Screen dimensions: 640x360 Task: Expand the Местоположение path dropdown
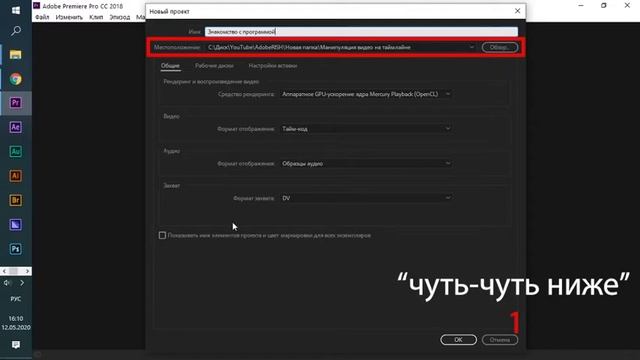pyautogui.click(x=471, y=47)
